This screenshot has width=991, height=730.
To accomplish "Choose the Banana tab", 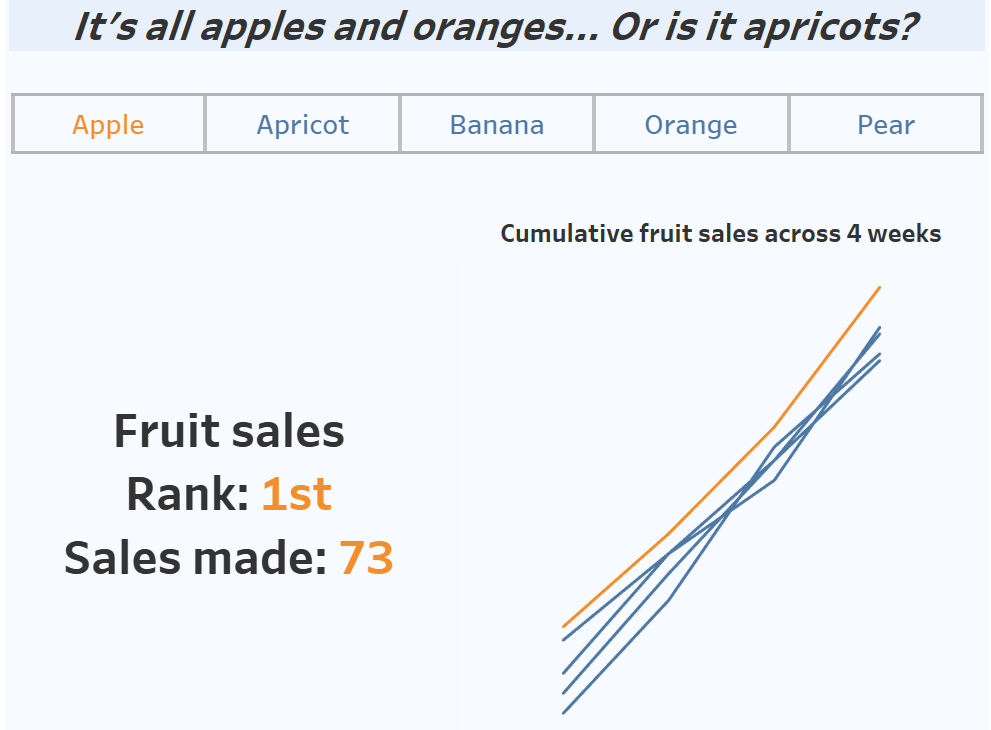I will click(497, 125).
